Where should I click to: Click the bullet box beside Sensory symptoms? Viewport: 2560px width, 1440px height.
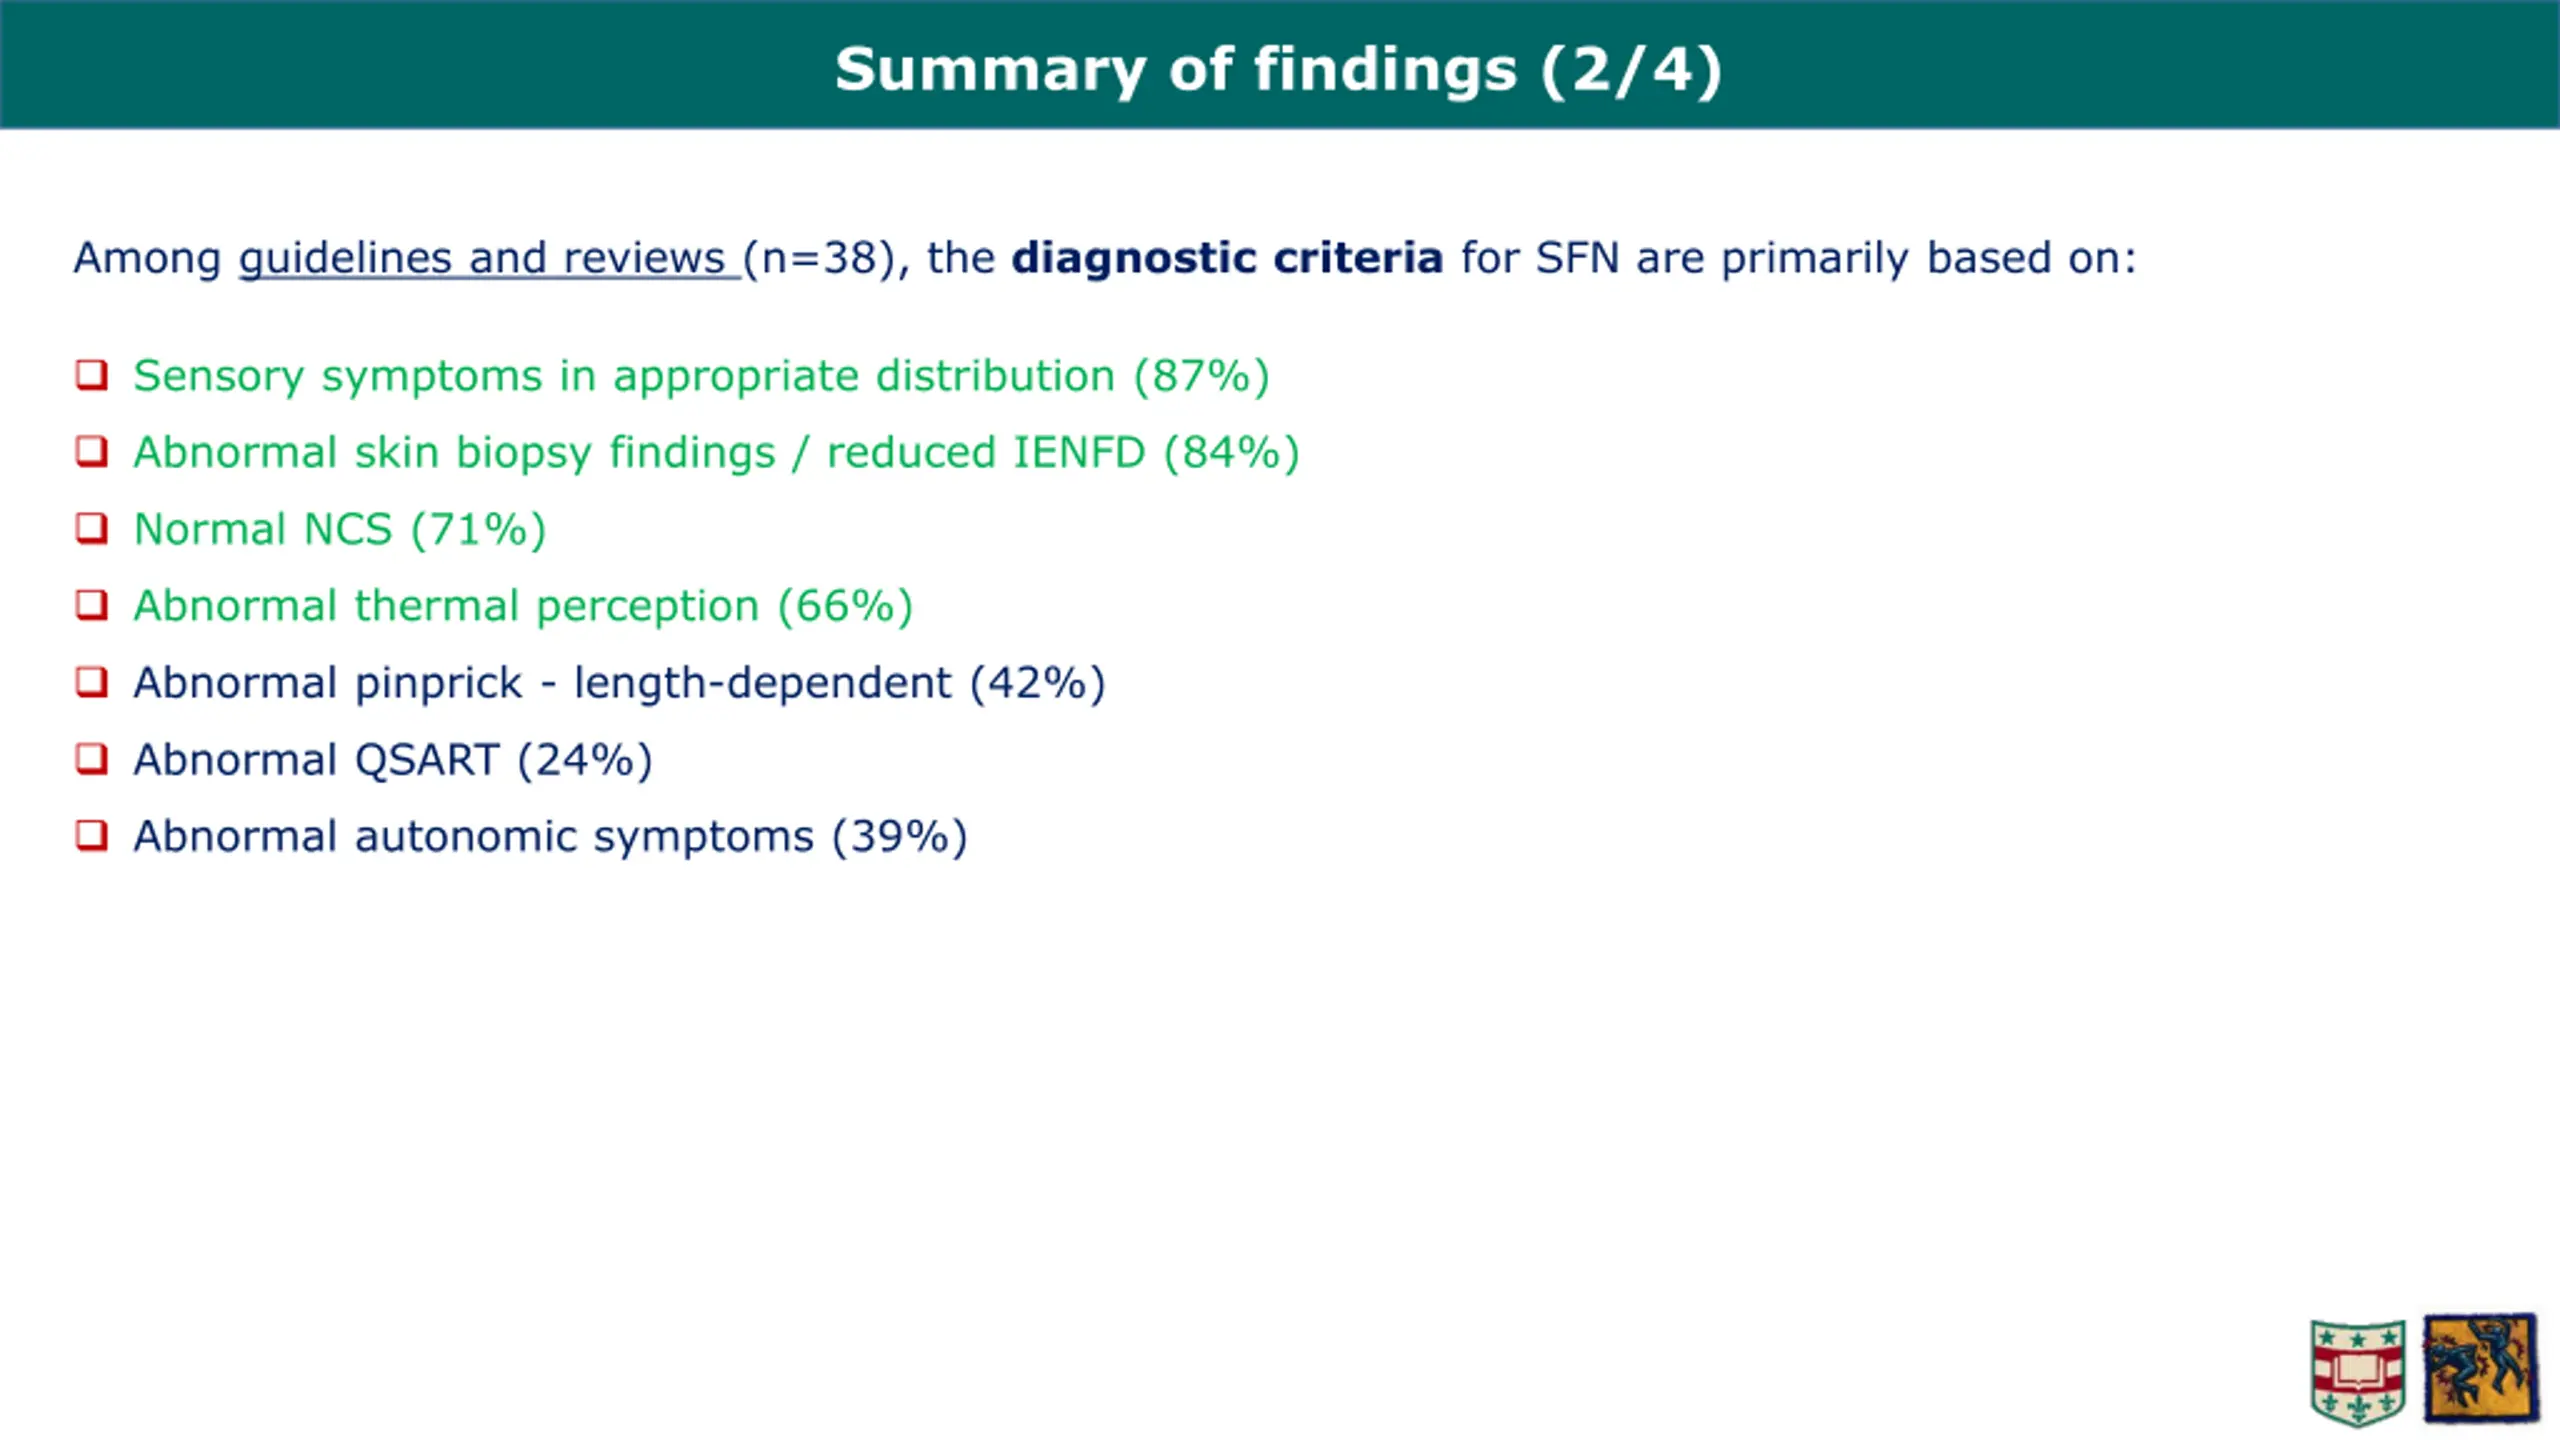click(x=91, y=375)
